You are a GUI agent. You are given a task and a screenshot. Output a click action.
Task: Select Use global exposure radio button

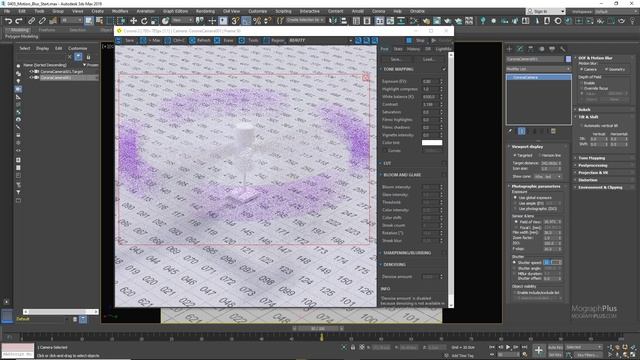pos(516,198)
